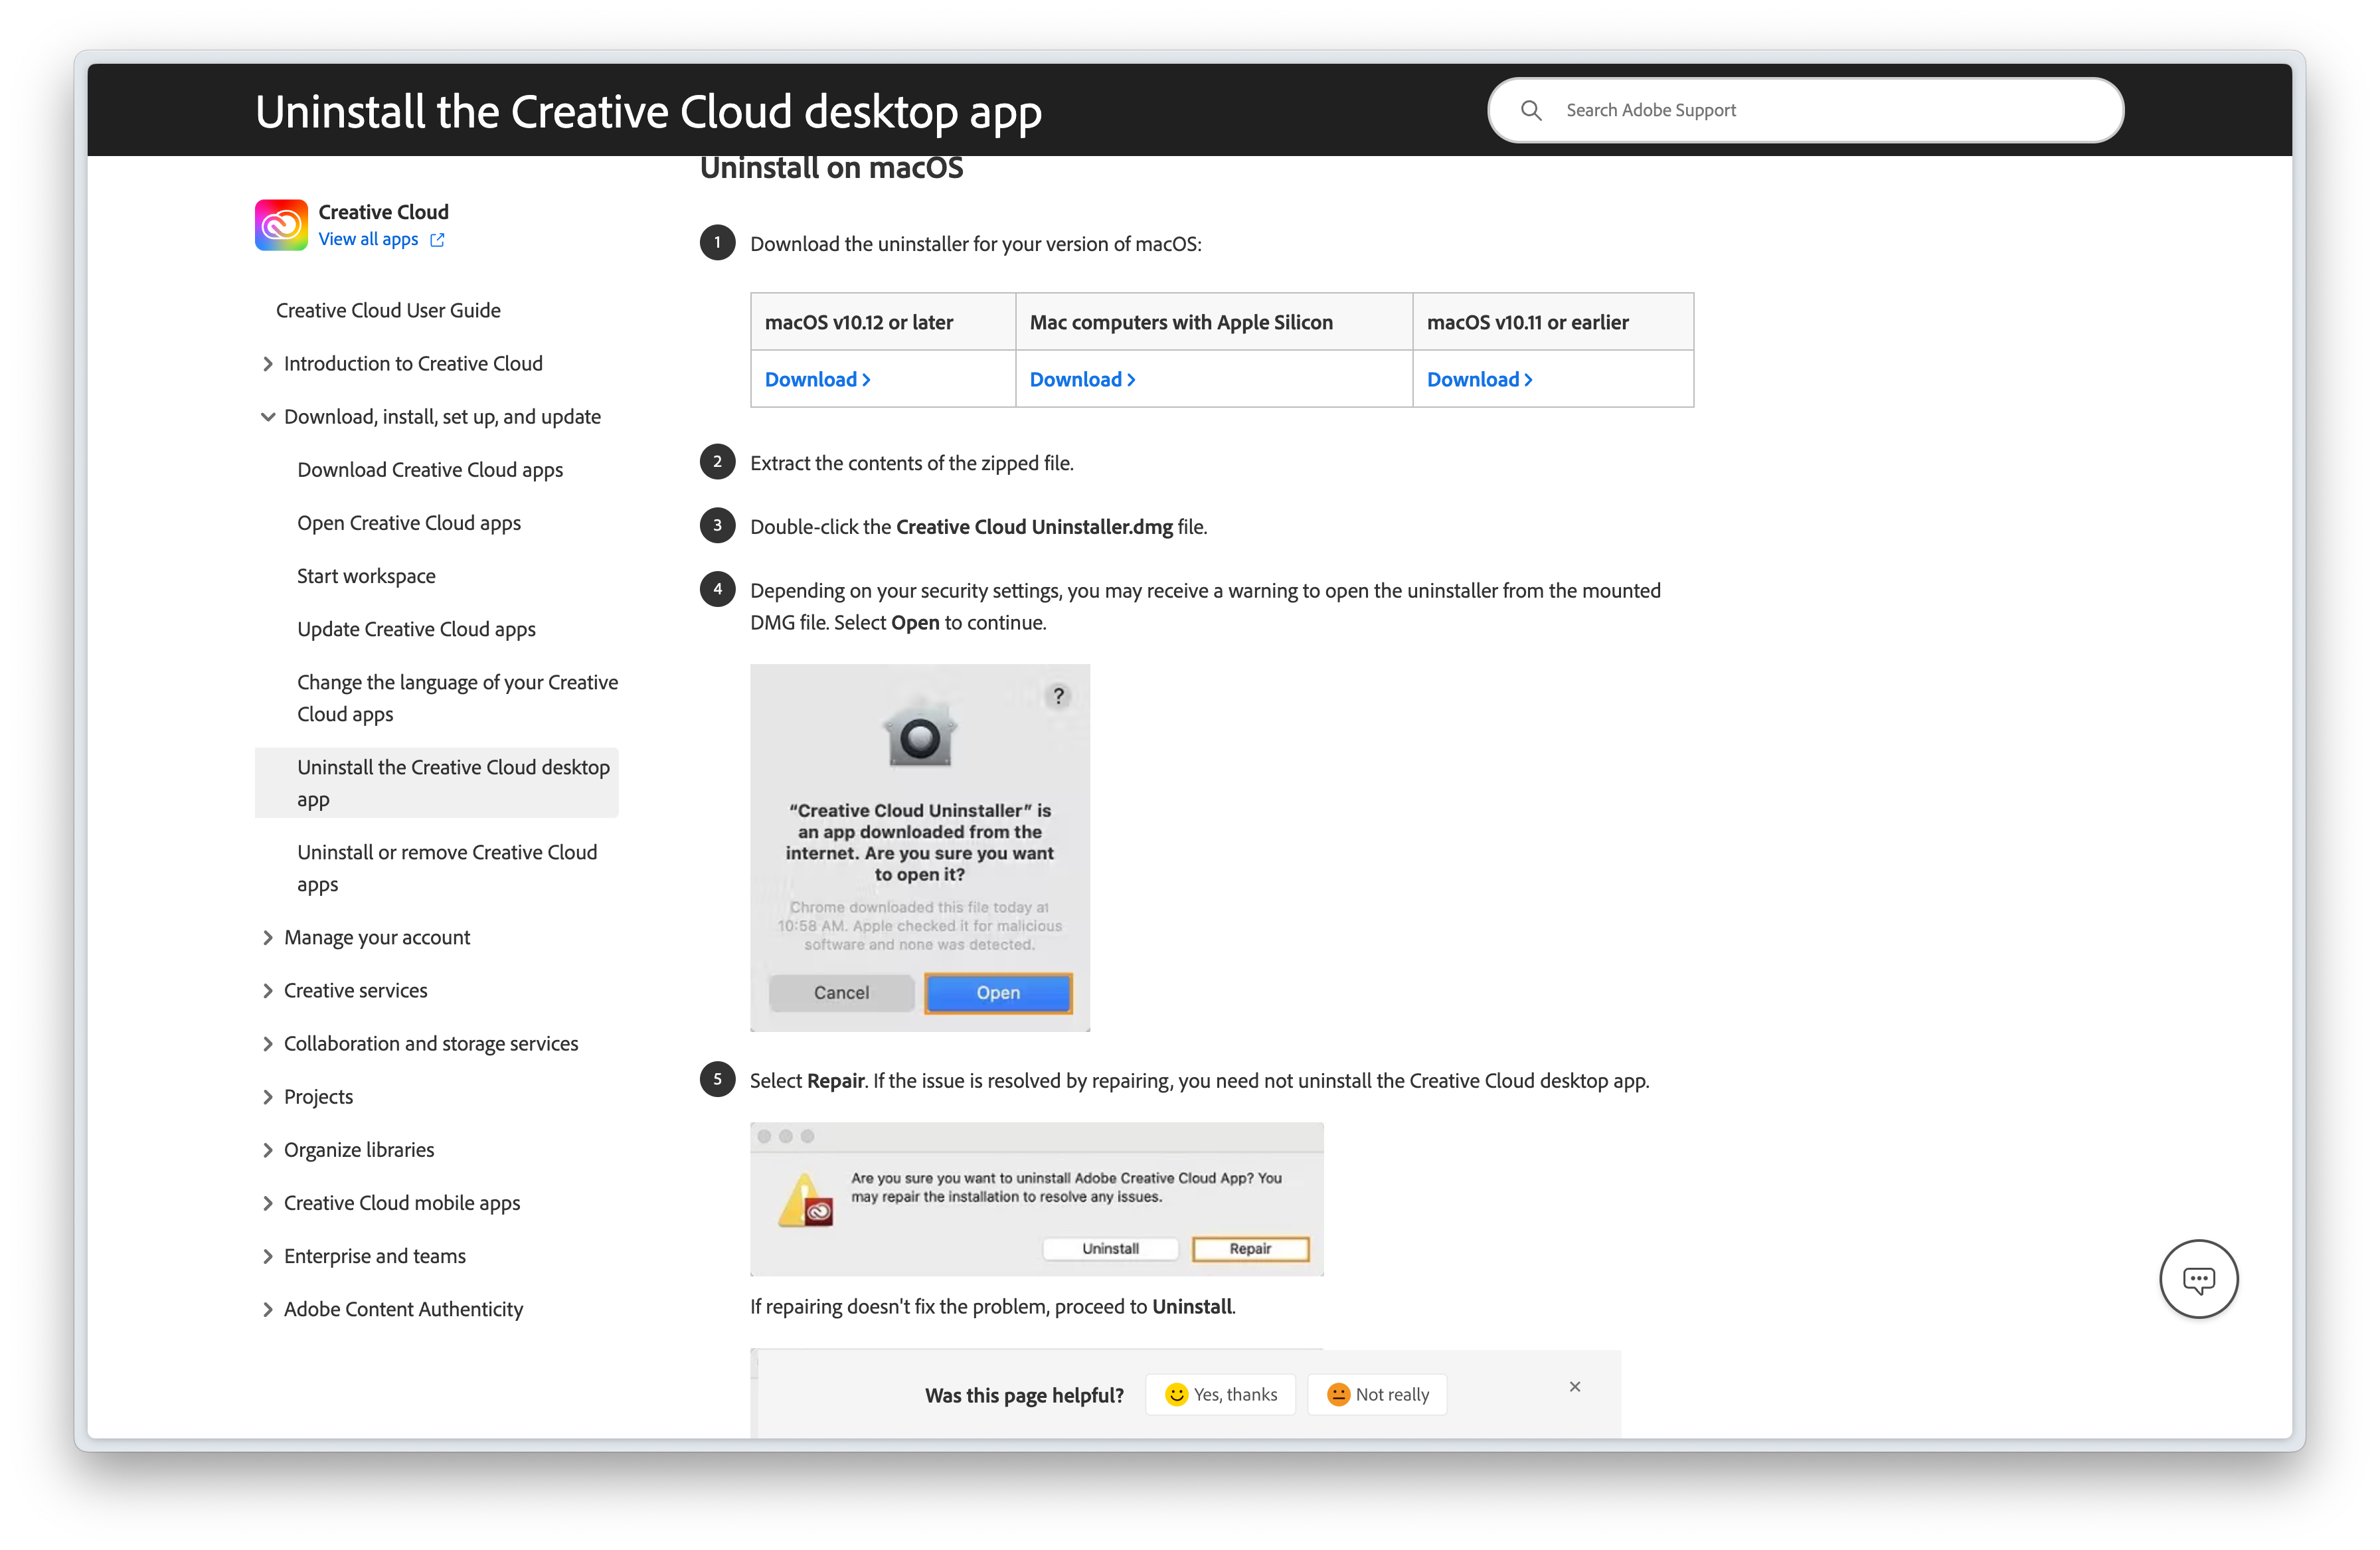Image resolution: width=2380 pixels, height=1550 pixels.
Task: Click the question mark in dialog screenshot
Action: (1058, 696)
